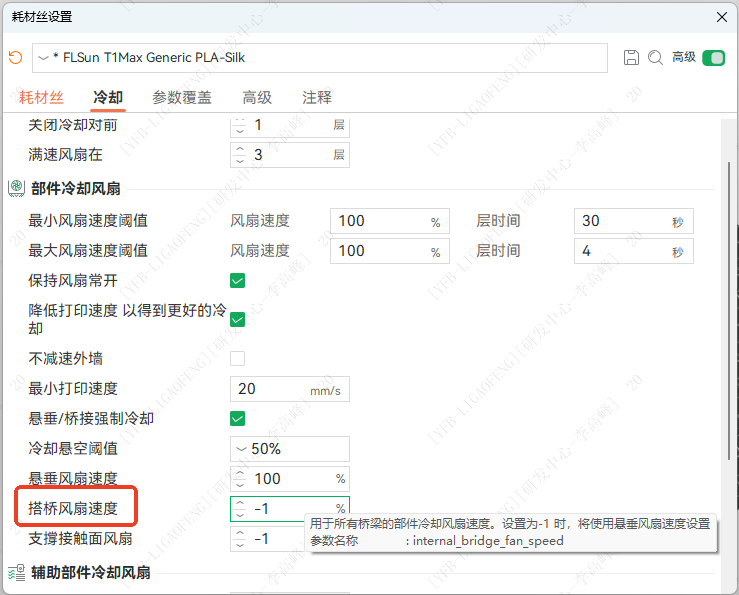Increase 搭桥风扇速度 with up arrow

(x=240, y=503)
